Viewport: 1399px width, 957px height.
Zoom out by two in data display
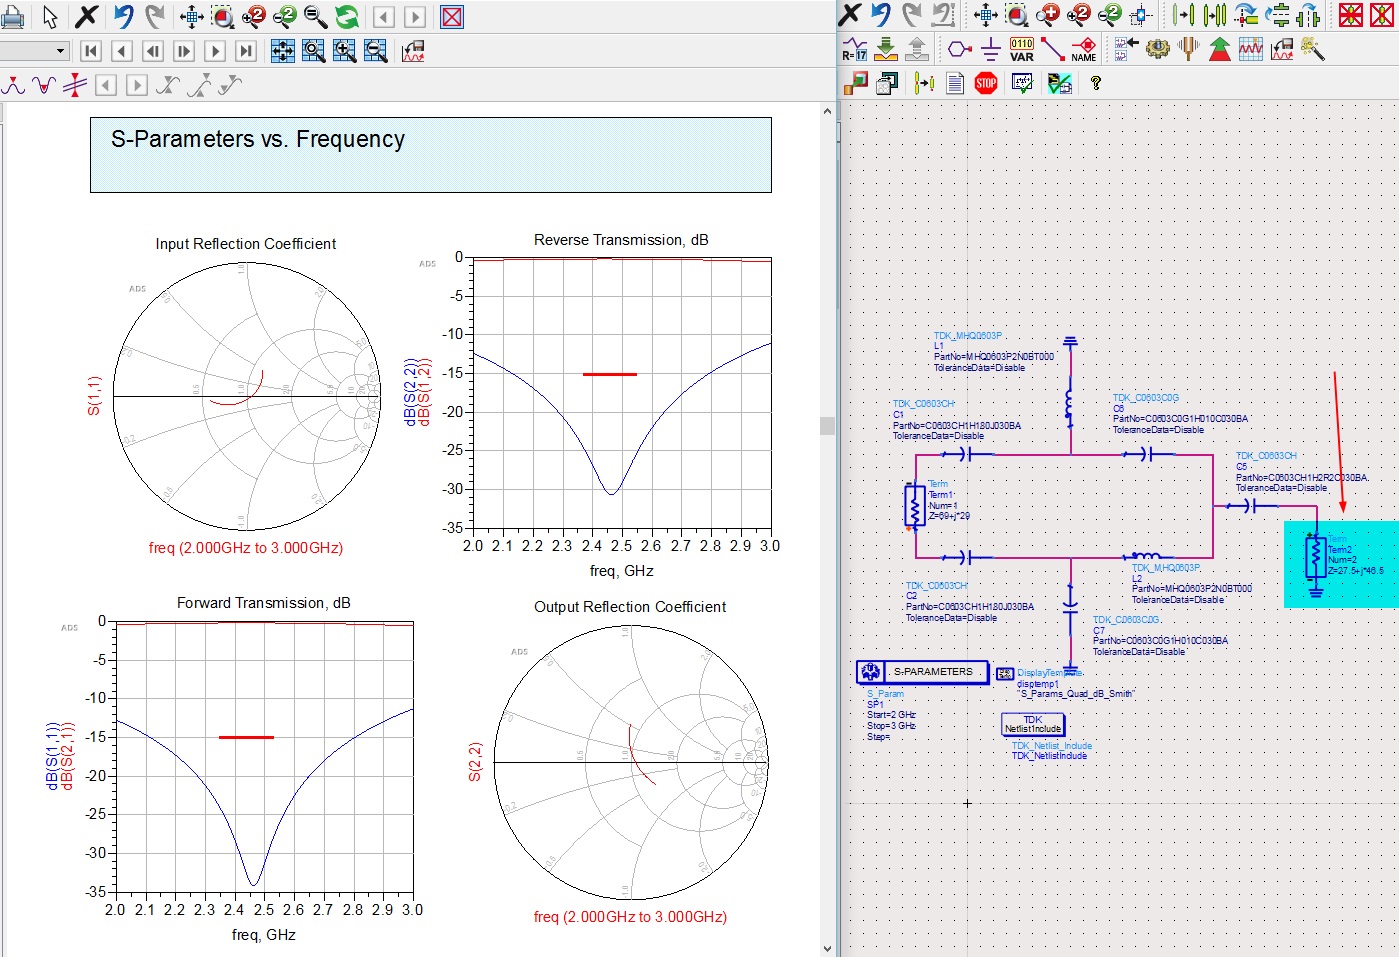(284, 17)
